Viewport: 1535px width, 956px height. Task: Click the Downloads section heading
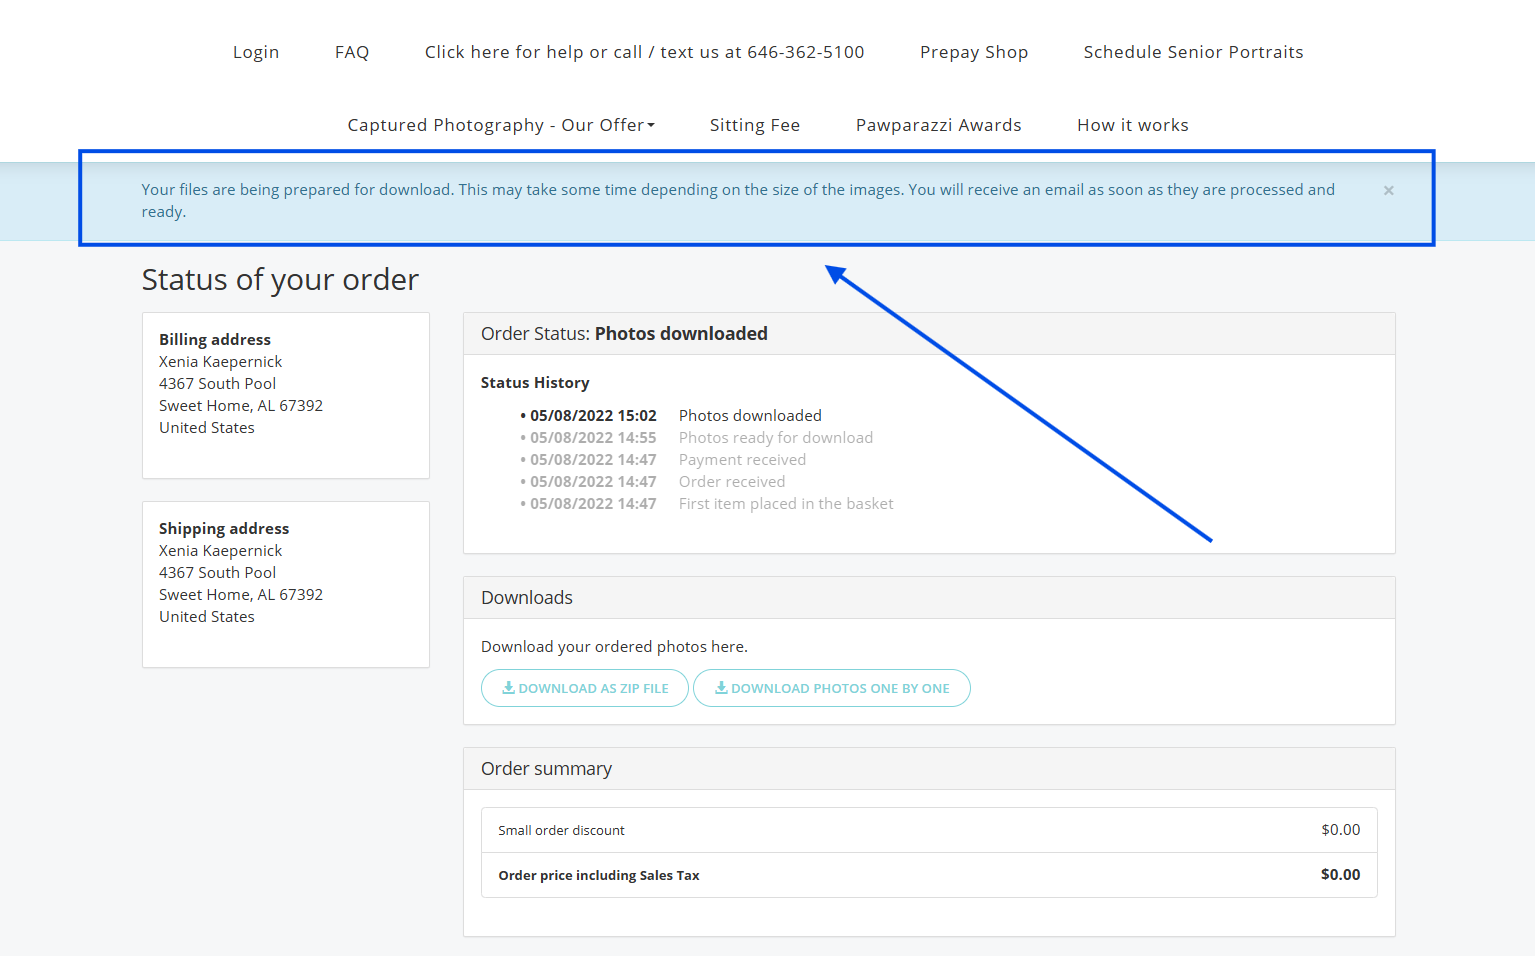click(527, 598)
